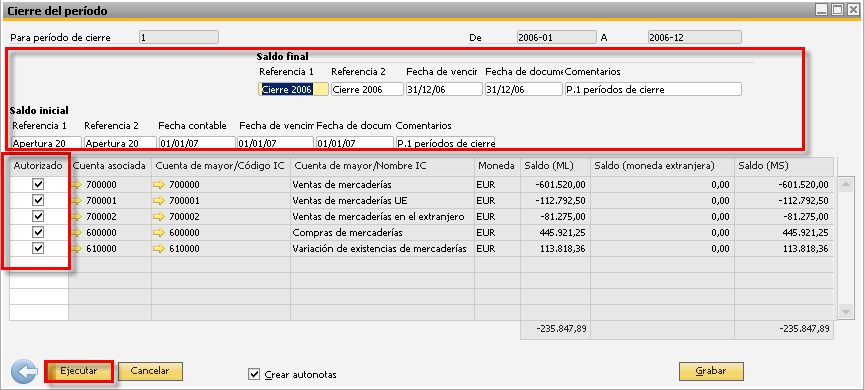The image size is (865, 390).
Task: Open link arrow for Código IC 600000
Action: tap(159, 233)
